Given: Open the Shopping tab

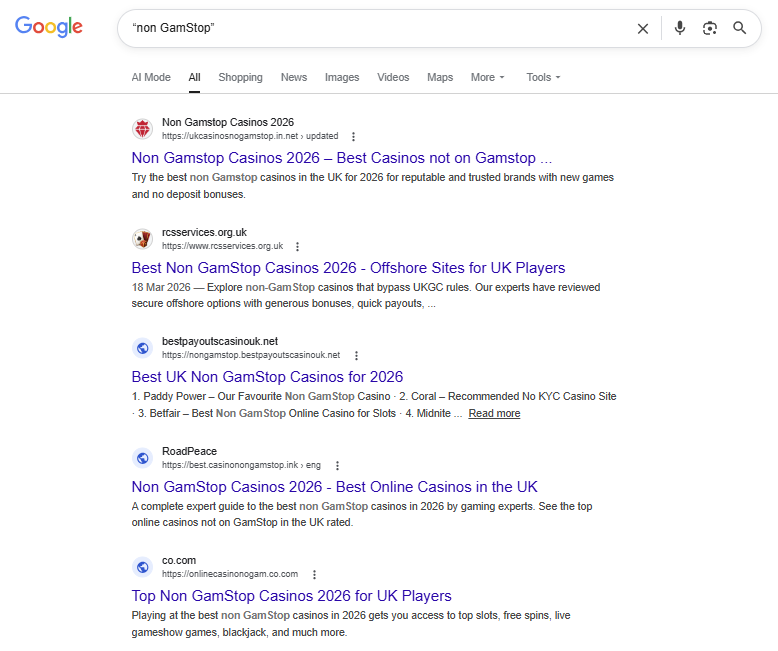Looking at the screenshot, I should click(240, 77).
